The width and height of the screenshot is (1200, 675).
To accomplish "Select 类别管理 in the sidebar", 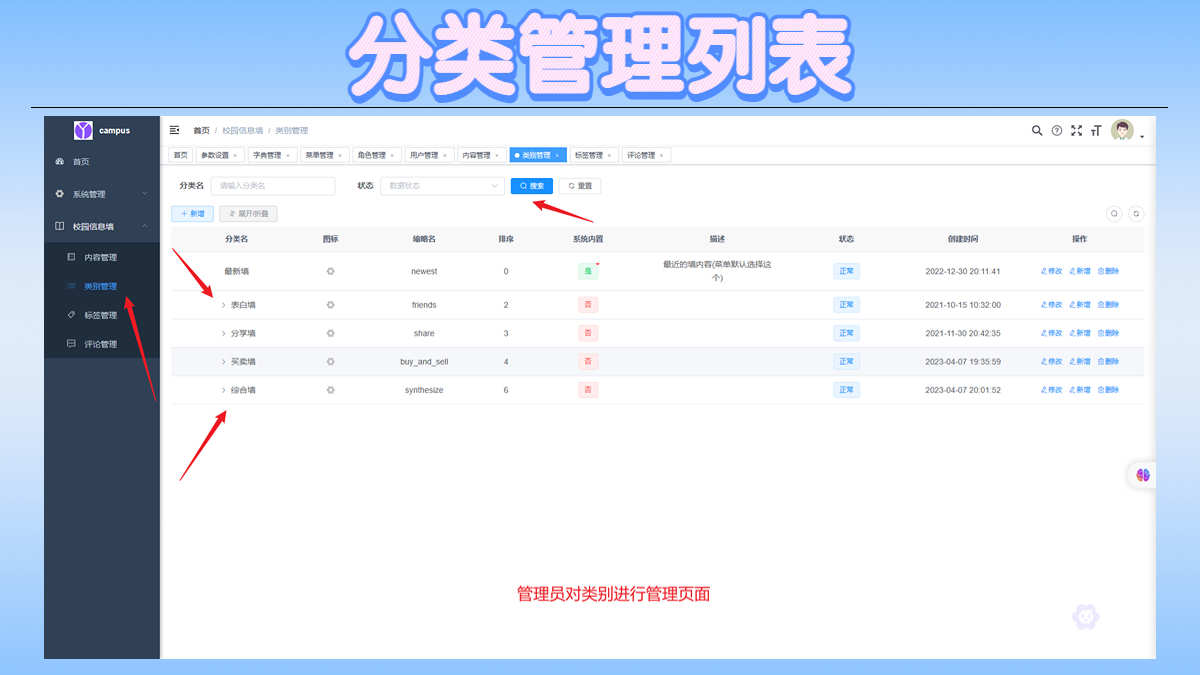I will [102, 286].
